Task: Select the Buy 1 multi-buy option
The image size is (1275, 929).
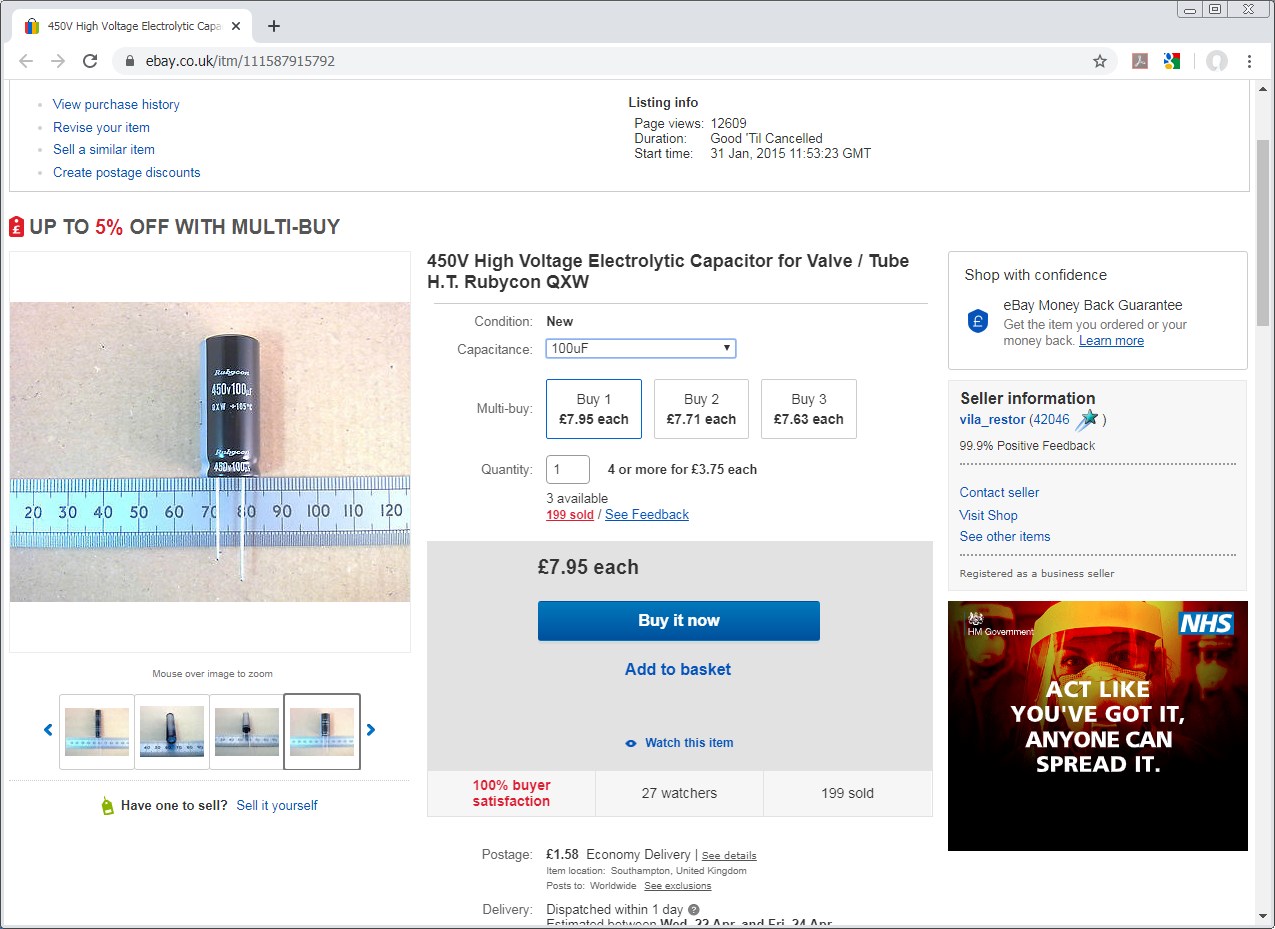Action: (593, 409)
